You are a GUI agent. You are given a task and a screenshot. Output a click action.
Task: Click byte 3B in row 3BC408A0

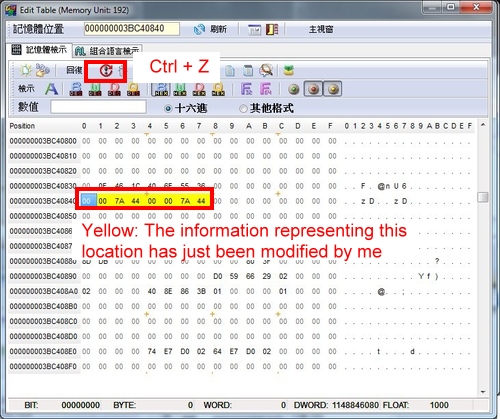pos(201,291)
